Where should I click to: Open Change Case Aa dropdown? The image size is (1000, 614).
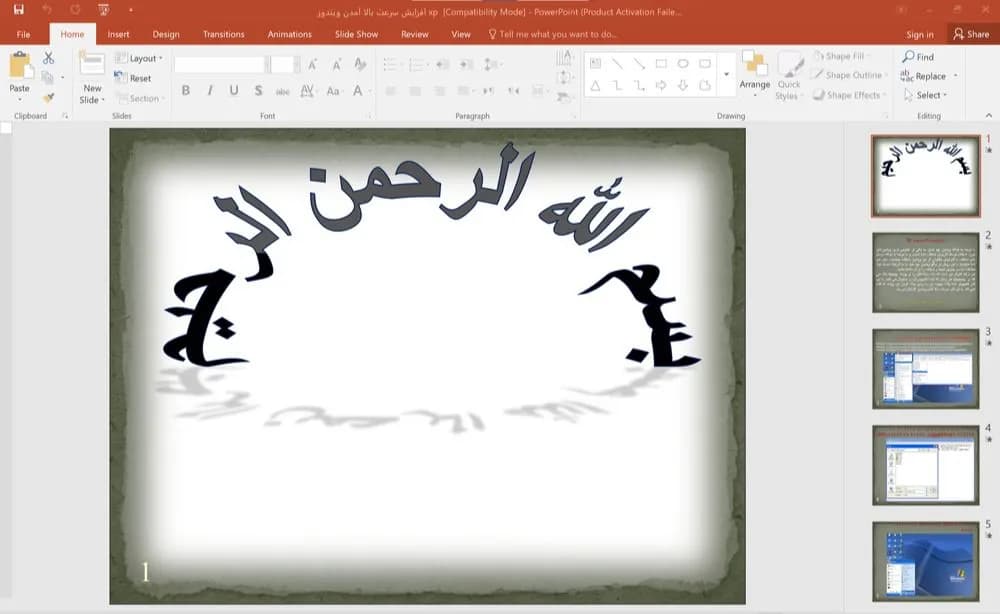click(334, 91)
